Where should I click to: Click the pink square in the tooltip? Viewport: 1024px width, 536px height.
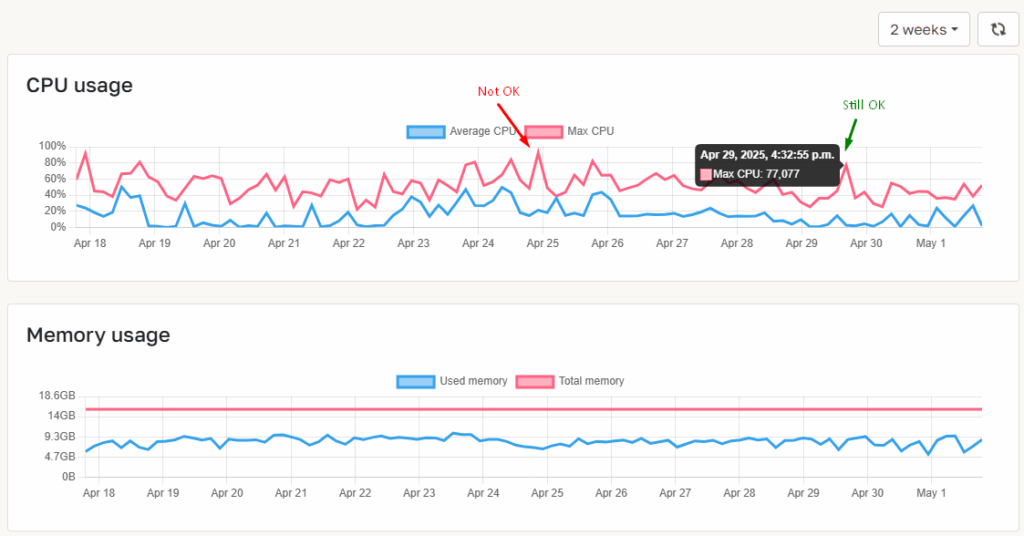pyautogui.click(x=706, y=175)
